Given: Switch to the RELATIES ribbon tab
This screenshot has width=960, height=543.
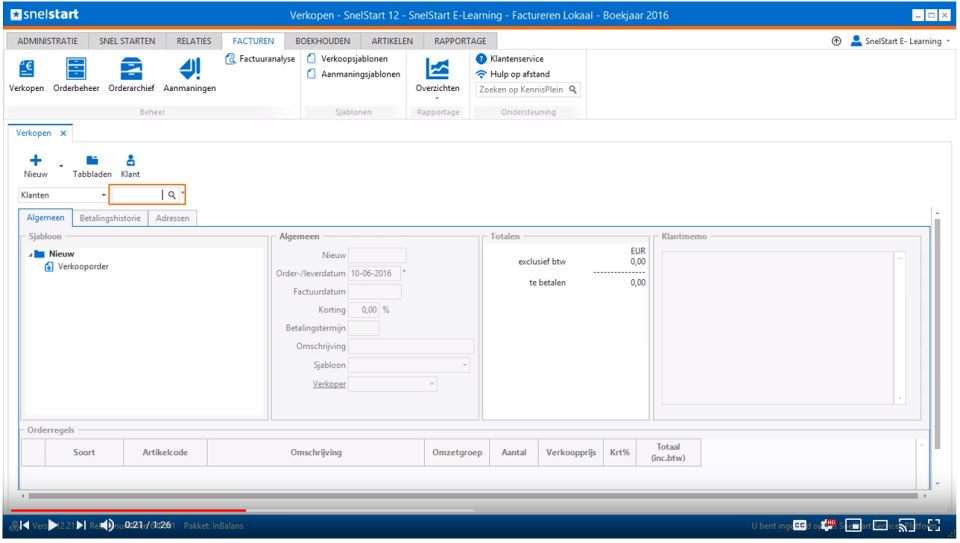Looking at the screenshot, I should [x=193, y=41].
